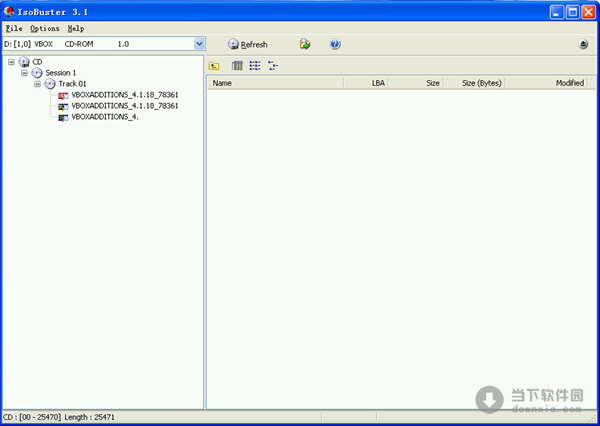Click the blue help question mark icon

coord(335,44)
